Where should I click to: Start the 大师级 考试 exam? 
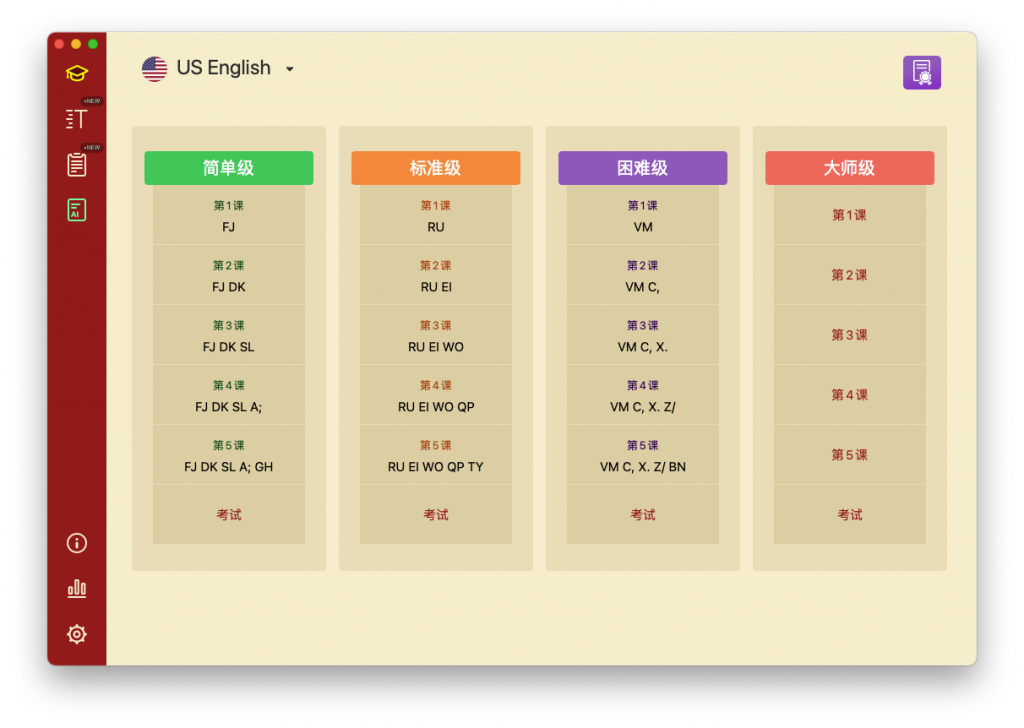click(x=850, y=514)
